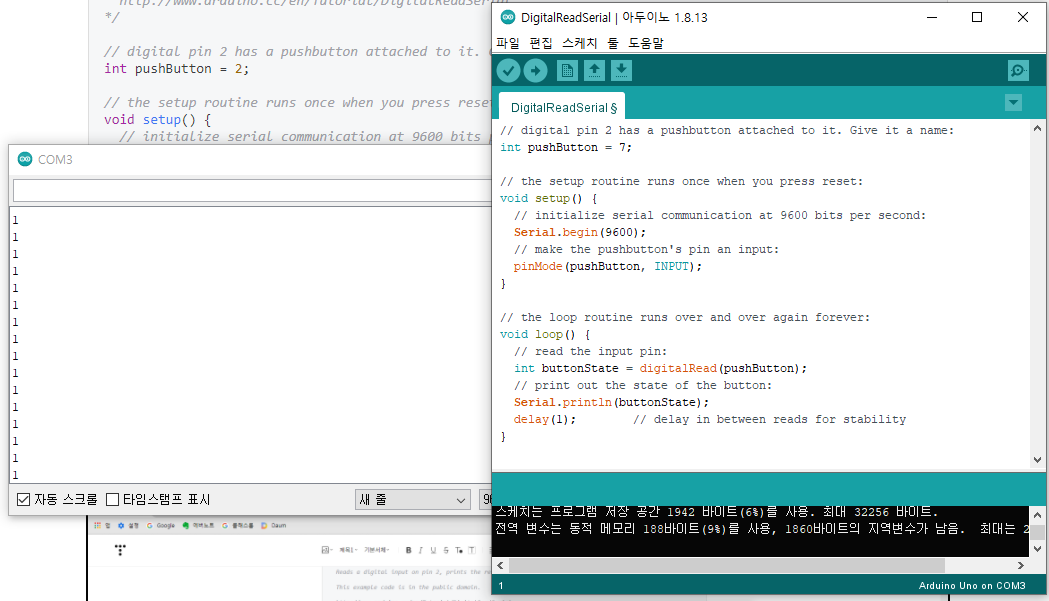Viewport: 1049px width, 601px height.
Task: Click 'Arduino Uno on COM3' status text
Action: pyautogui.click(x=971, y=586)
